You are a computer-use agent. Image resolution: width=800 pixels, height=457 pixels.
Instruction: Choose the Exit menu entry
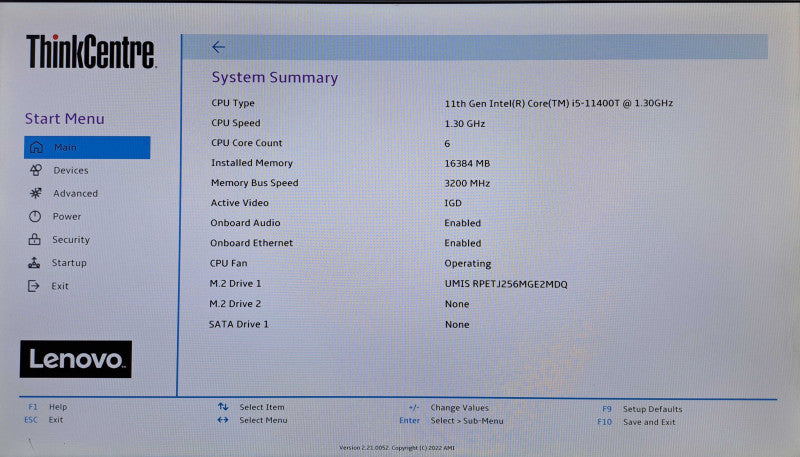60,286
